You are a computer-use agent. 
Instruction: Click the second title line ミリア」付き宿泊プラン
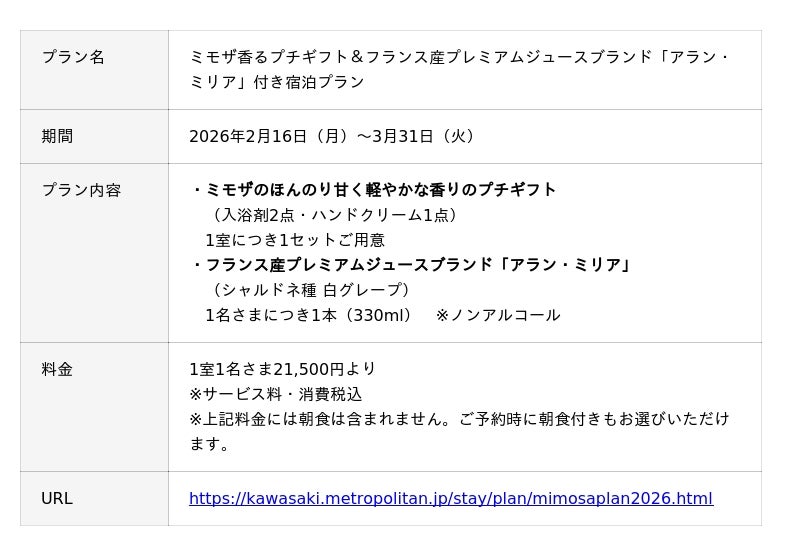(x=277, y=82)
